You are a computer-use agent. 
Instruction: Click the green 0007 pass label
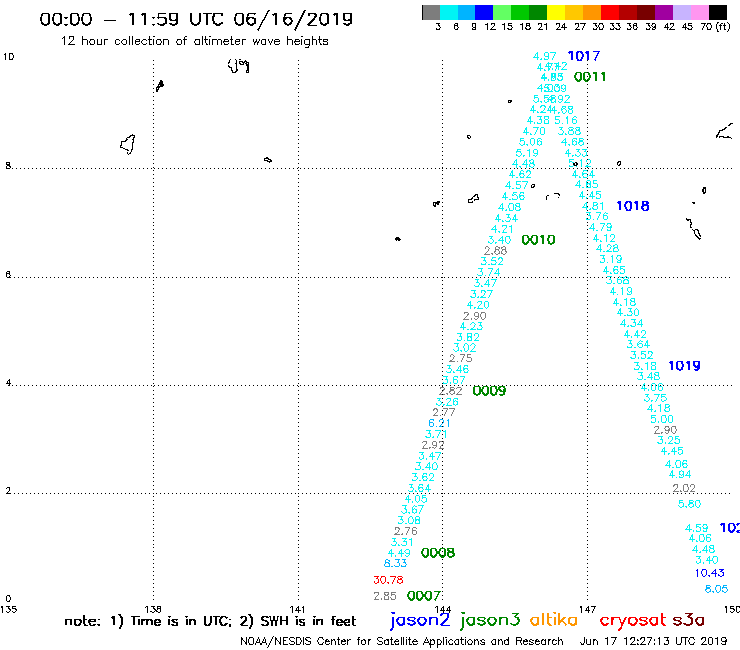424,596
